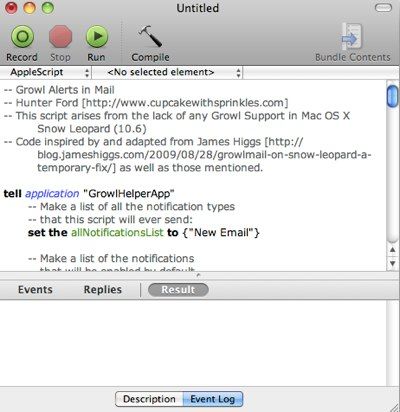Viewport: 400px width, 412px height.
Task: Click the yellow minimize window button
Action: (x=29, y=8)
